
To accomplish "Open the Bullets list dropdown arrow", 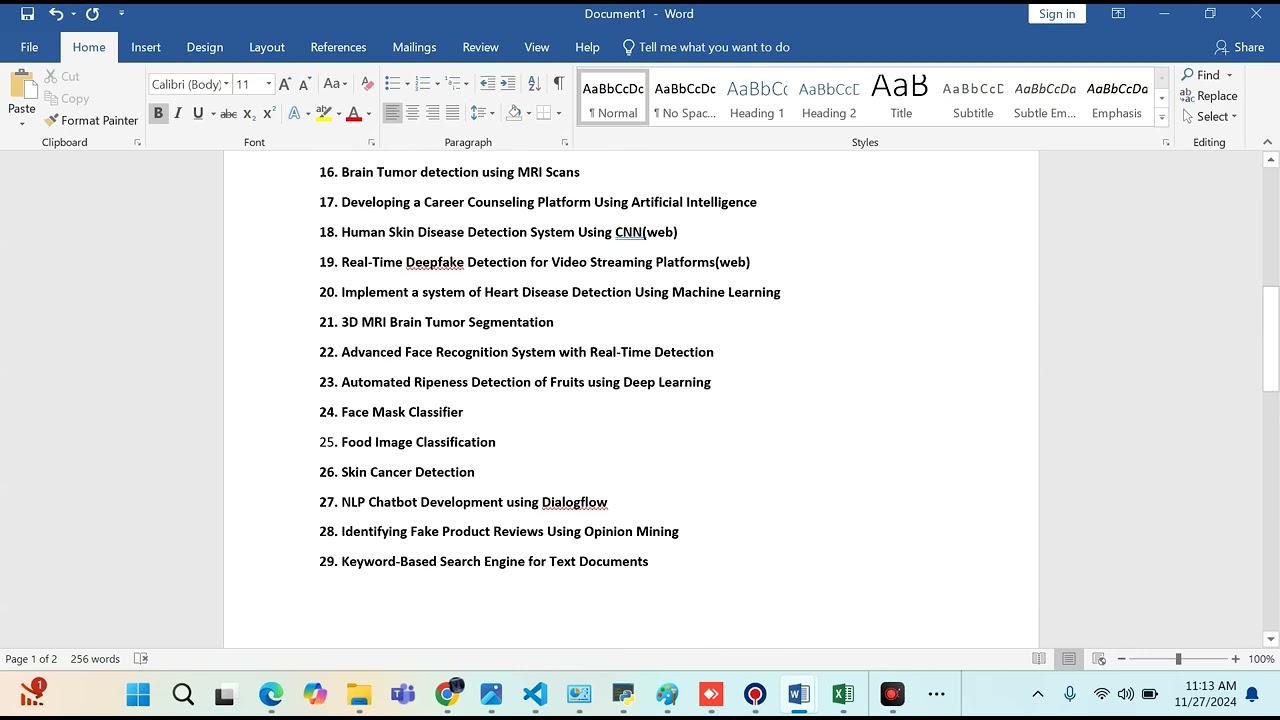I will coord(408,84).
